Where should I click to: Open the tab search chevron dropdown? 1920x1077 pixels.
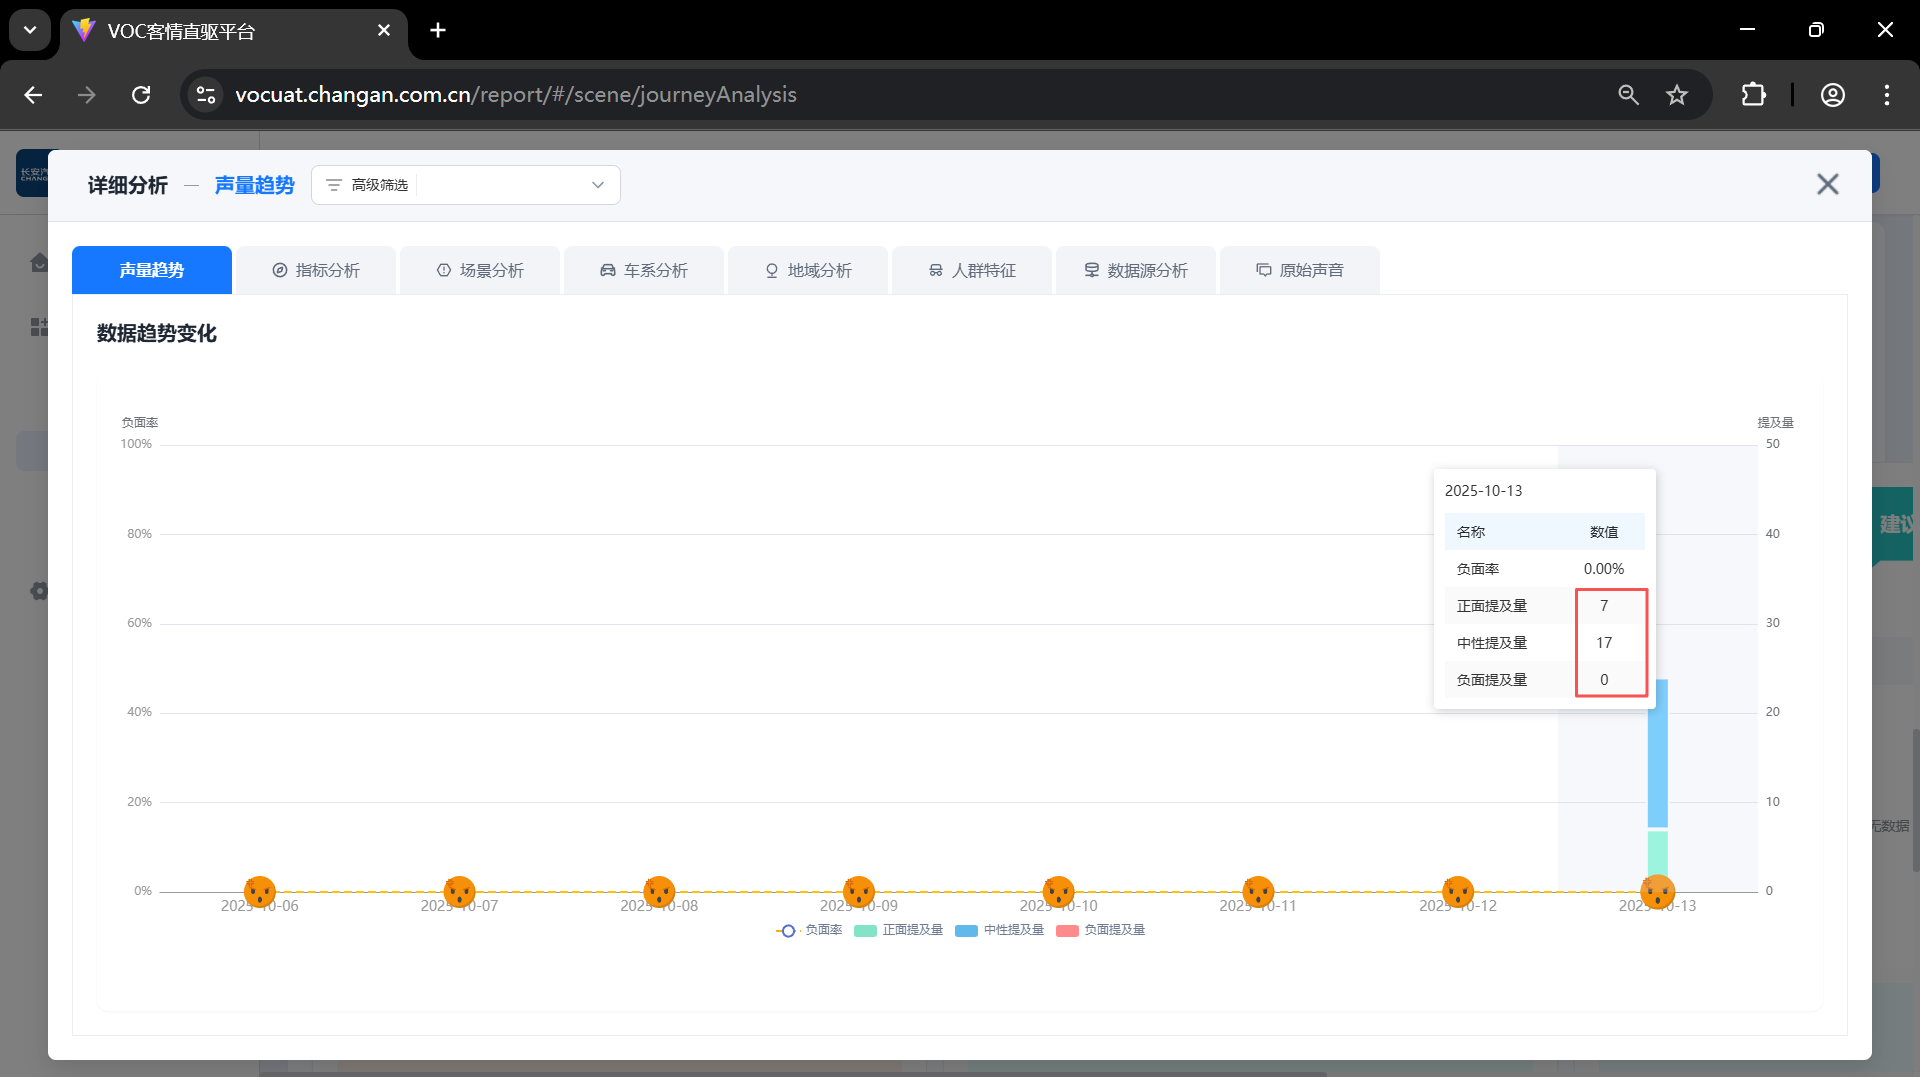click(30, 30)
